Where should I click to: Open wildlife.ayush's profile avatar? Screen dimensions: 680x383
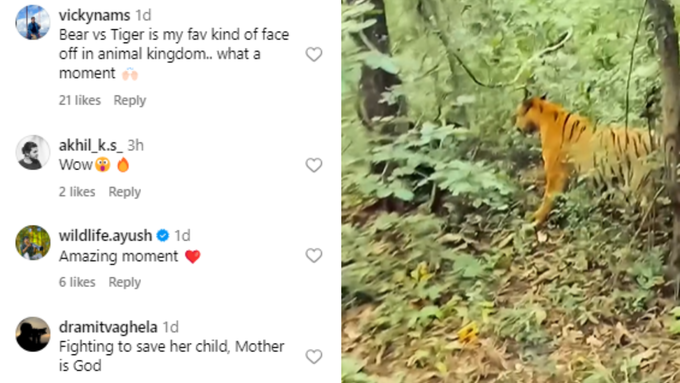pos(33,242)
